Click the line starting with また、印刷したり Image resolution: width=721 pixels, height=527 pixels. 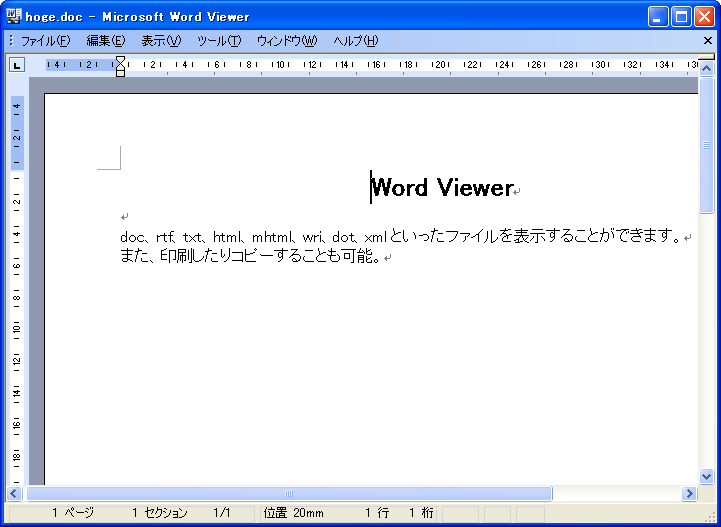click(251, 256)
